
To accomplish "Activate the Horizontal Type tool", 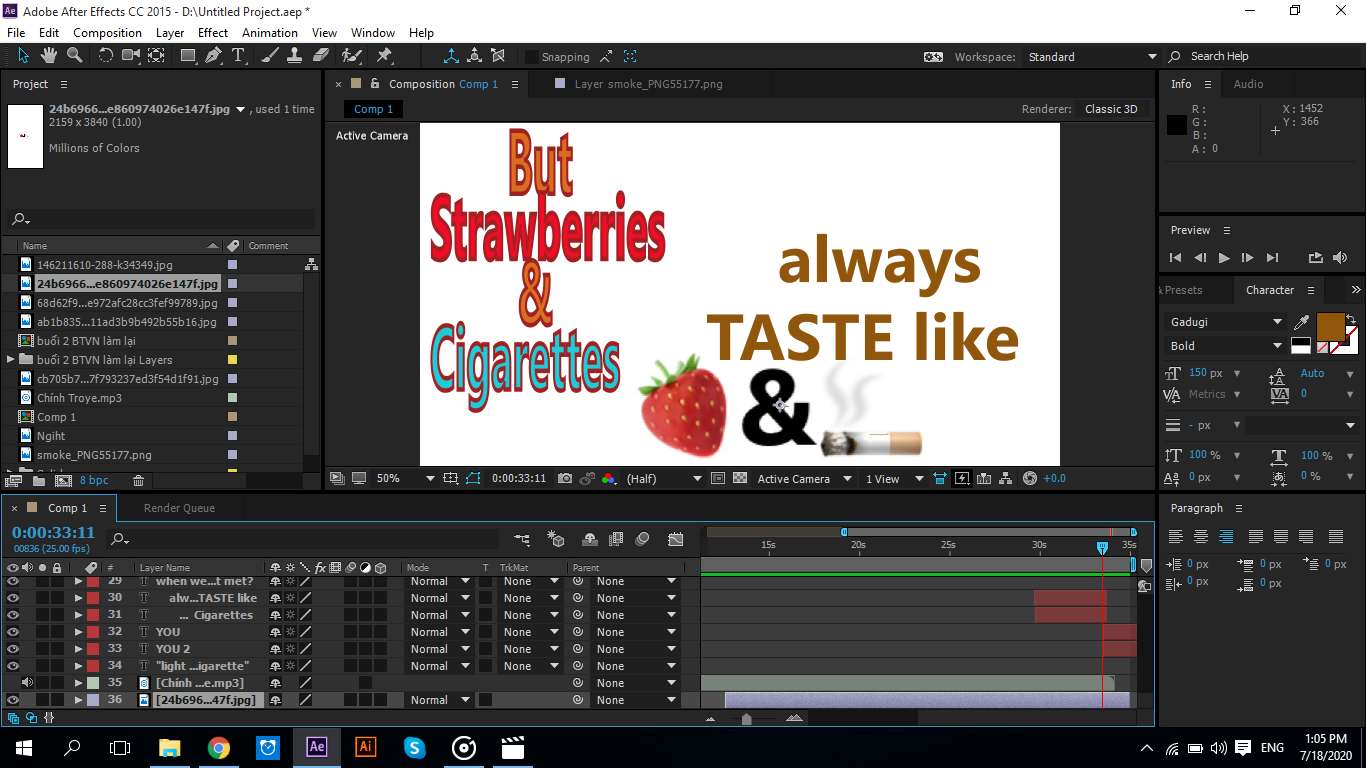I will (x=238, y=56).
